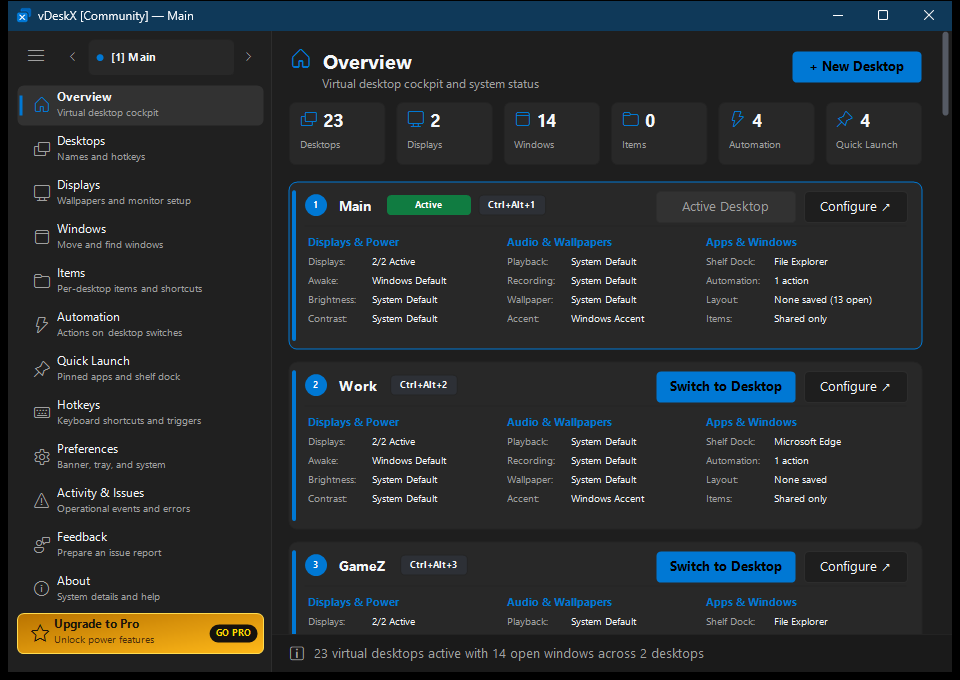Open Displays & Power in Work card
This screenshot has height=680, width=960.
tap(353, 422)
